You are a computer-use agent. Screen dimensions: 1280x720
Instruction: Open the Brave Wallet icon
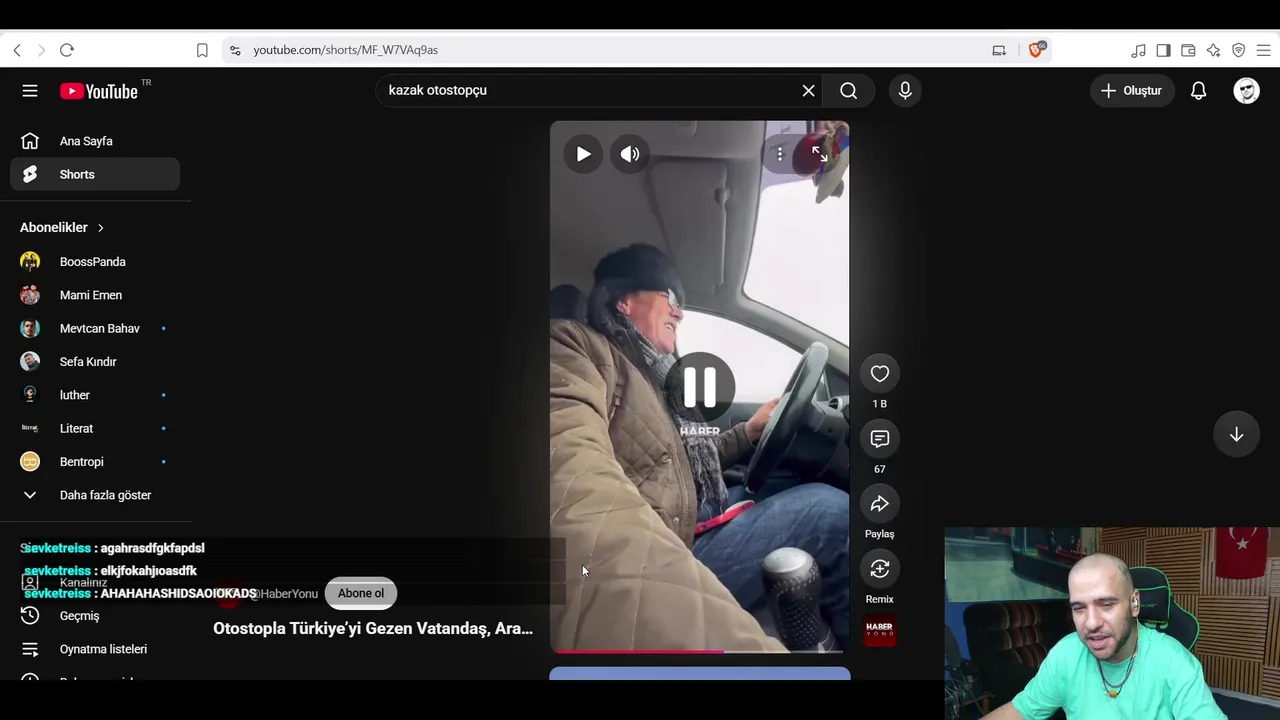coord(1188,50)
